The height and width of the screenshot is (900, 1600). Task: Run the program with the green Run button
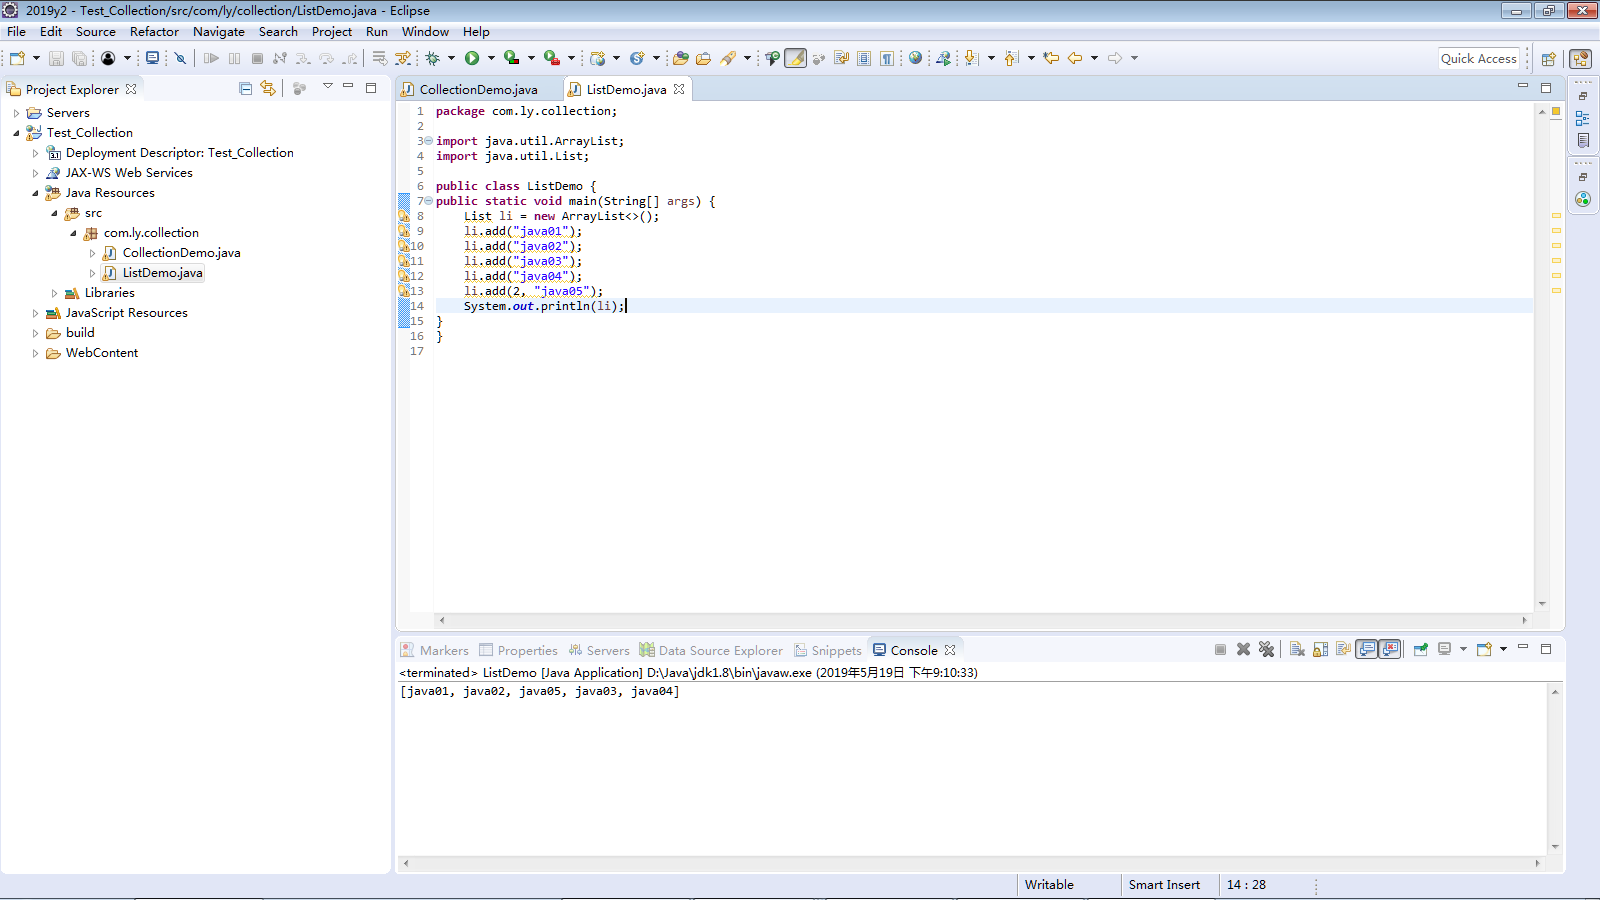472,58
